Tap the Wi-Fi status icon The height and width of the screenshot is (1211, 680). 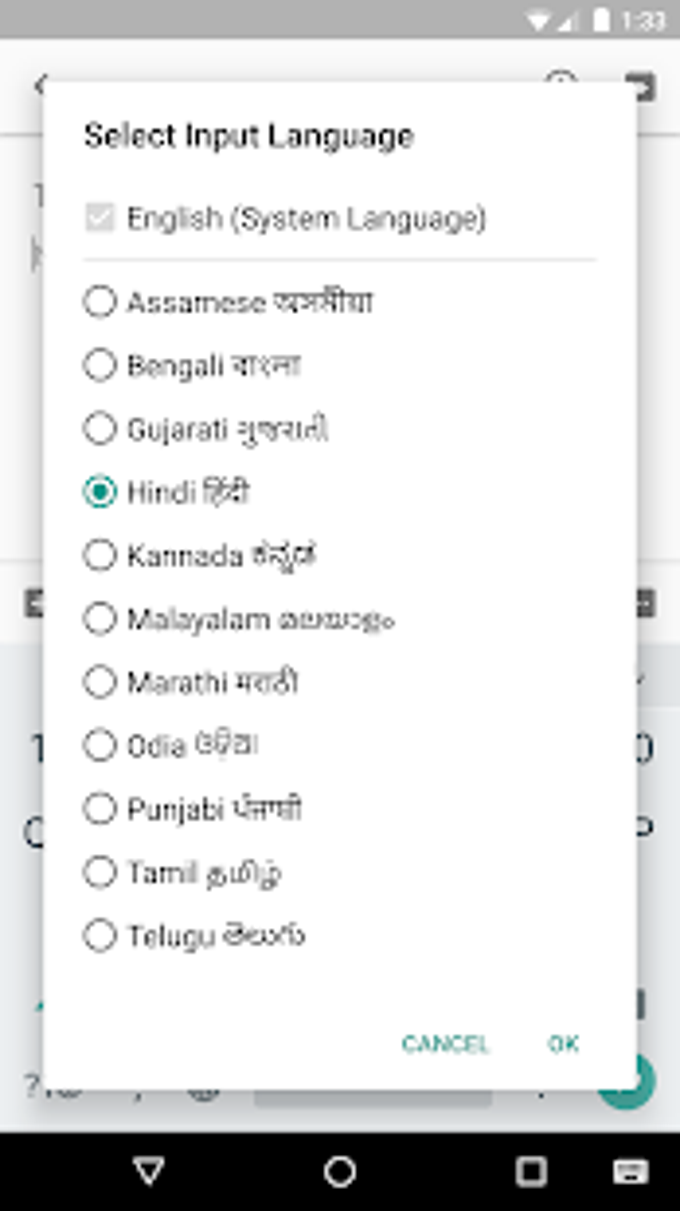tap(540, 19)
